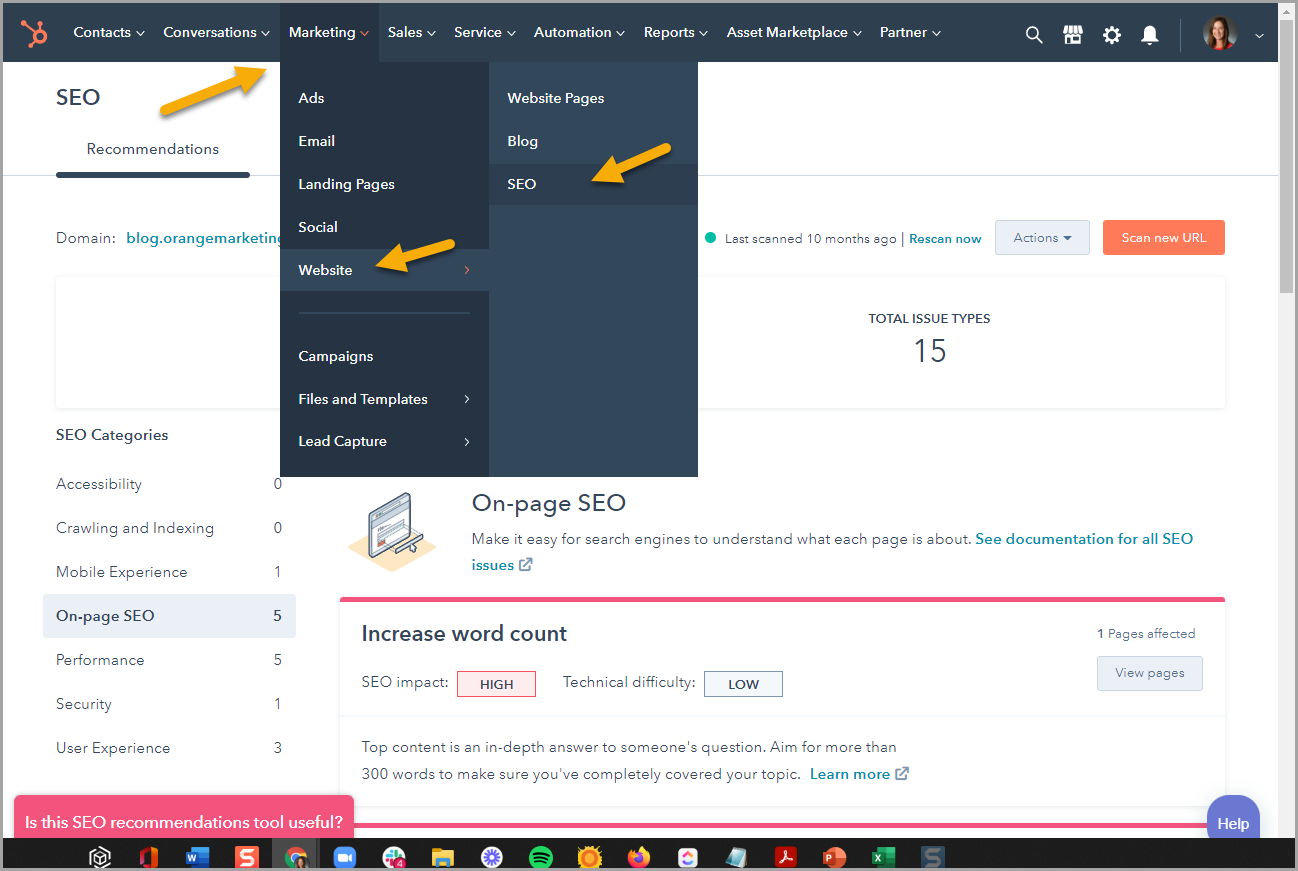
Task: Open Slack from the taskbar
Action: coord(394,857)
